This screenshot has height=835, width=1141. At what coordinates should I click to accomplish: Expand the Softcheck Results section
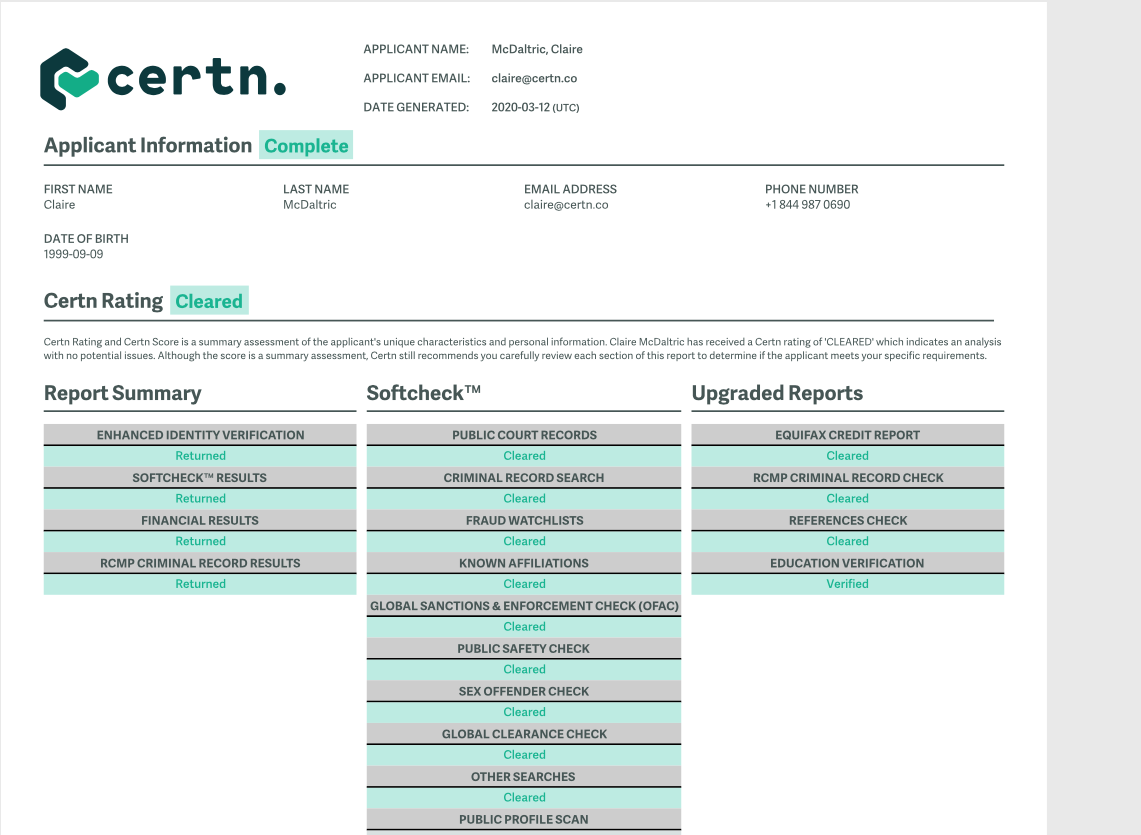point(199,477)
